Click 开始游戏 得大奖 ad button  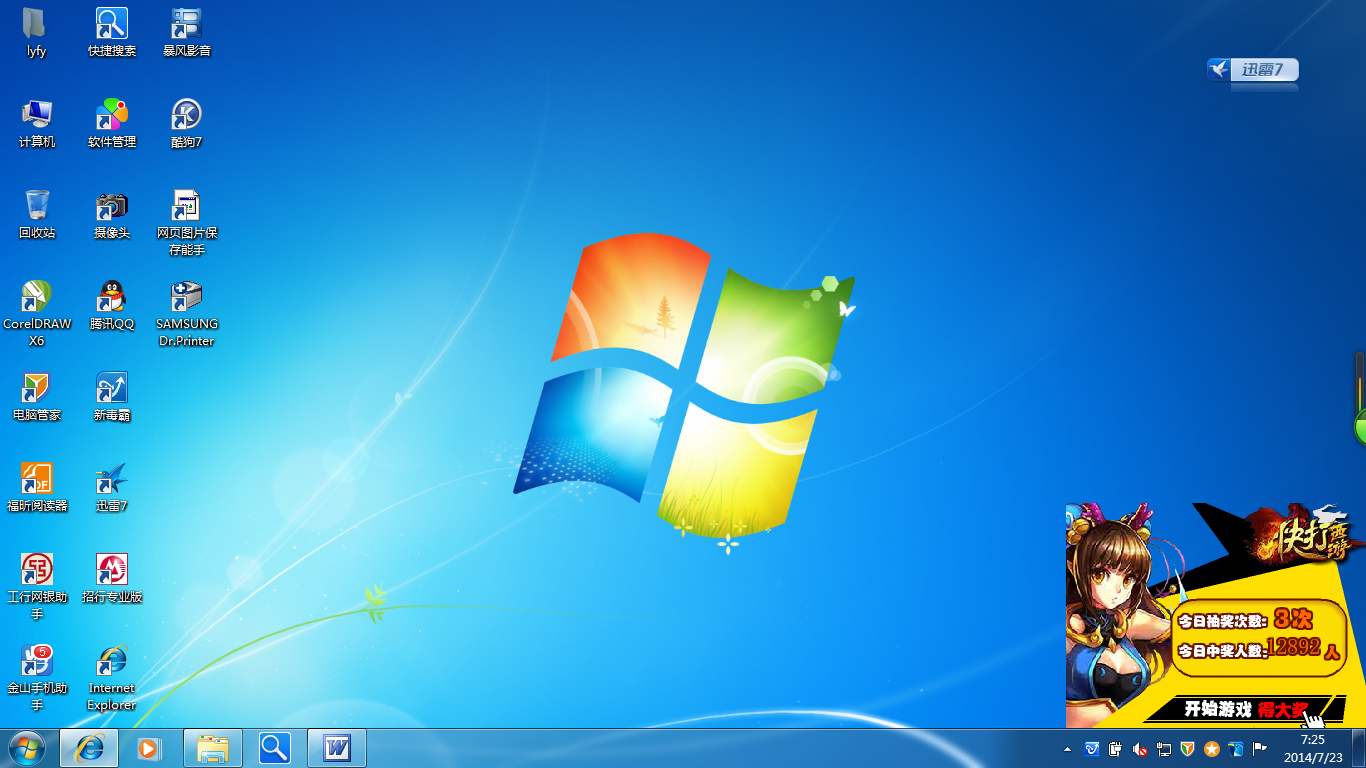tap(1245, 709)
